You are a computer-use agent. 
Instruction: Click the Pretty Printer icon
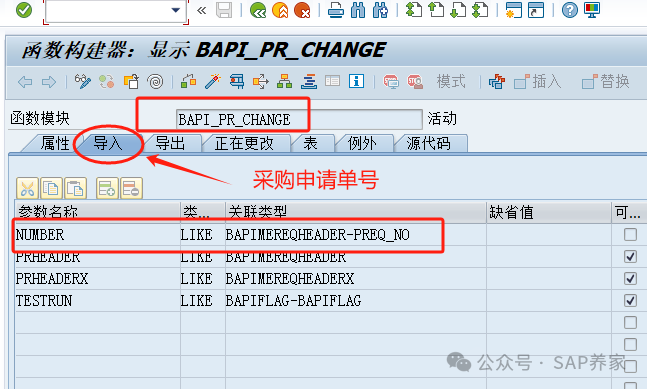(497, 82)
